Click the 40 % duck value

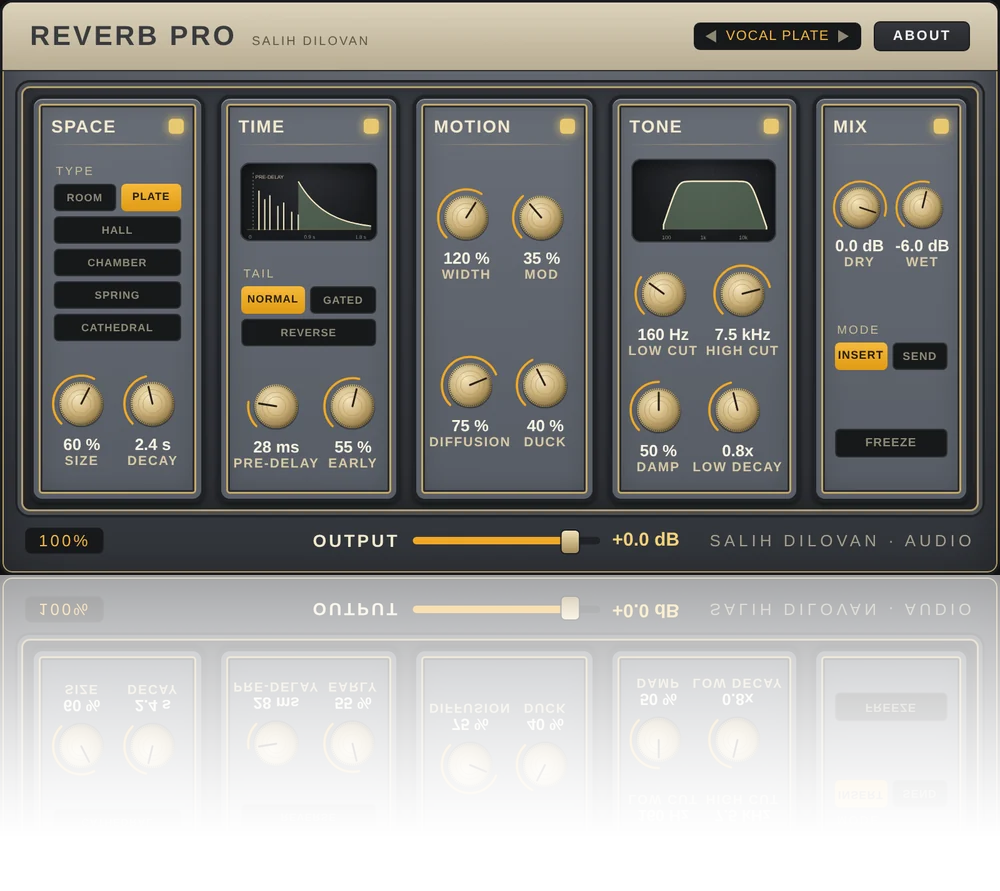545,425
